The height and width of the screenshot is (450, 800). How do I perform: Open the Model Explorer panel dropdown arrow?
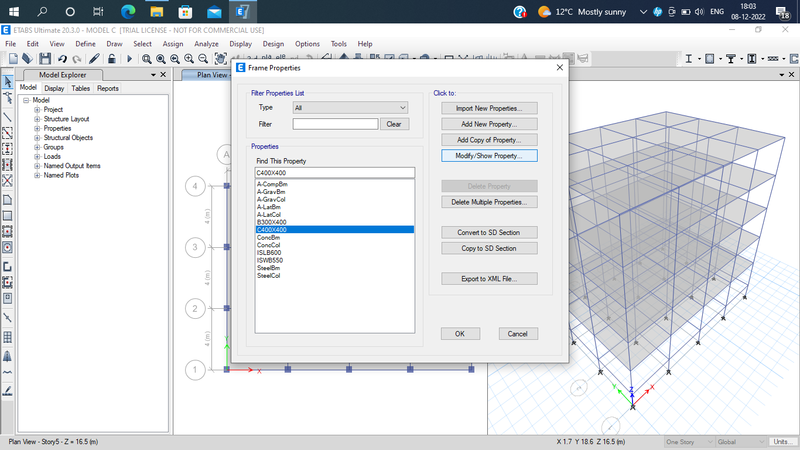pos(153,74)
